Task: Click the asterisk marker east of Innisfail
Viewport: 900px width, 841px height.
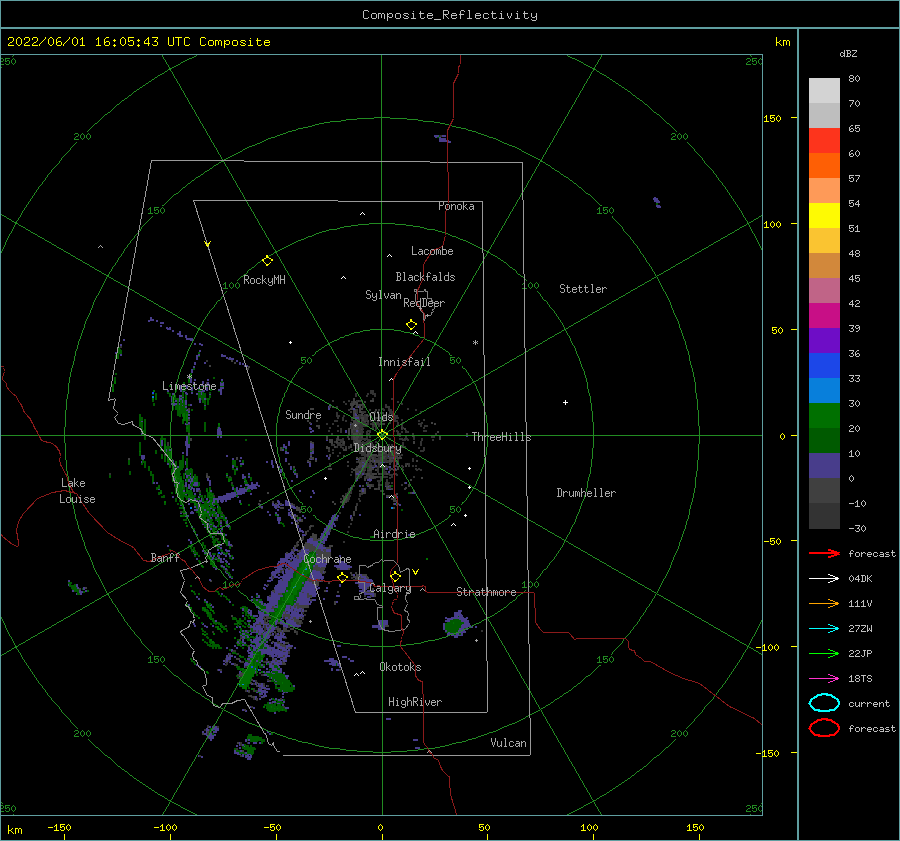Action: click(475, 343)
